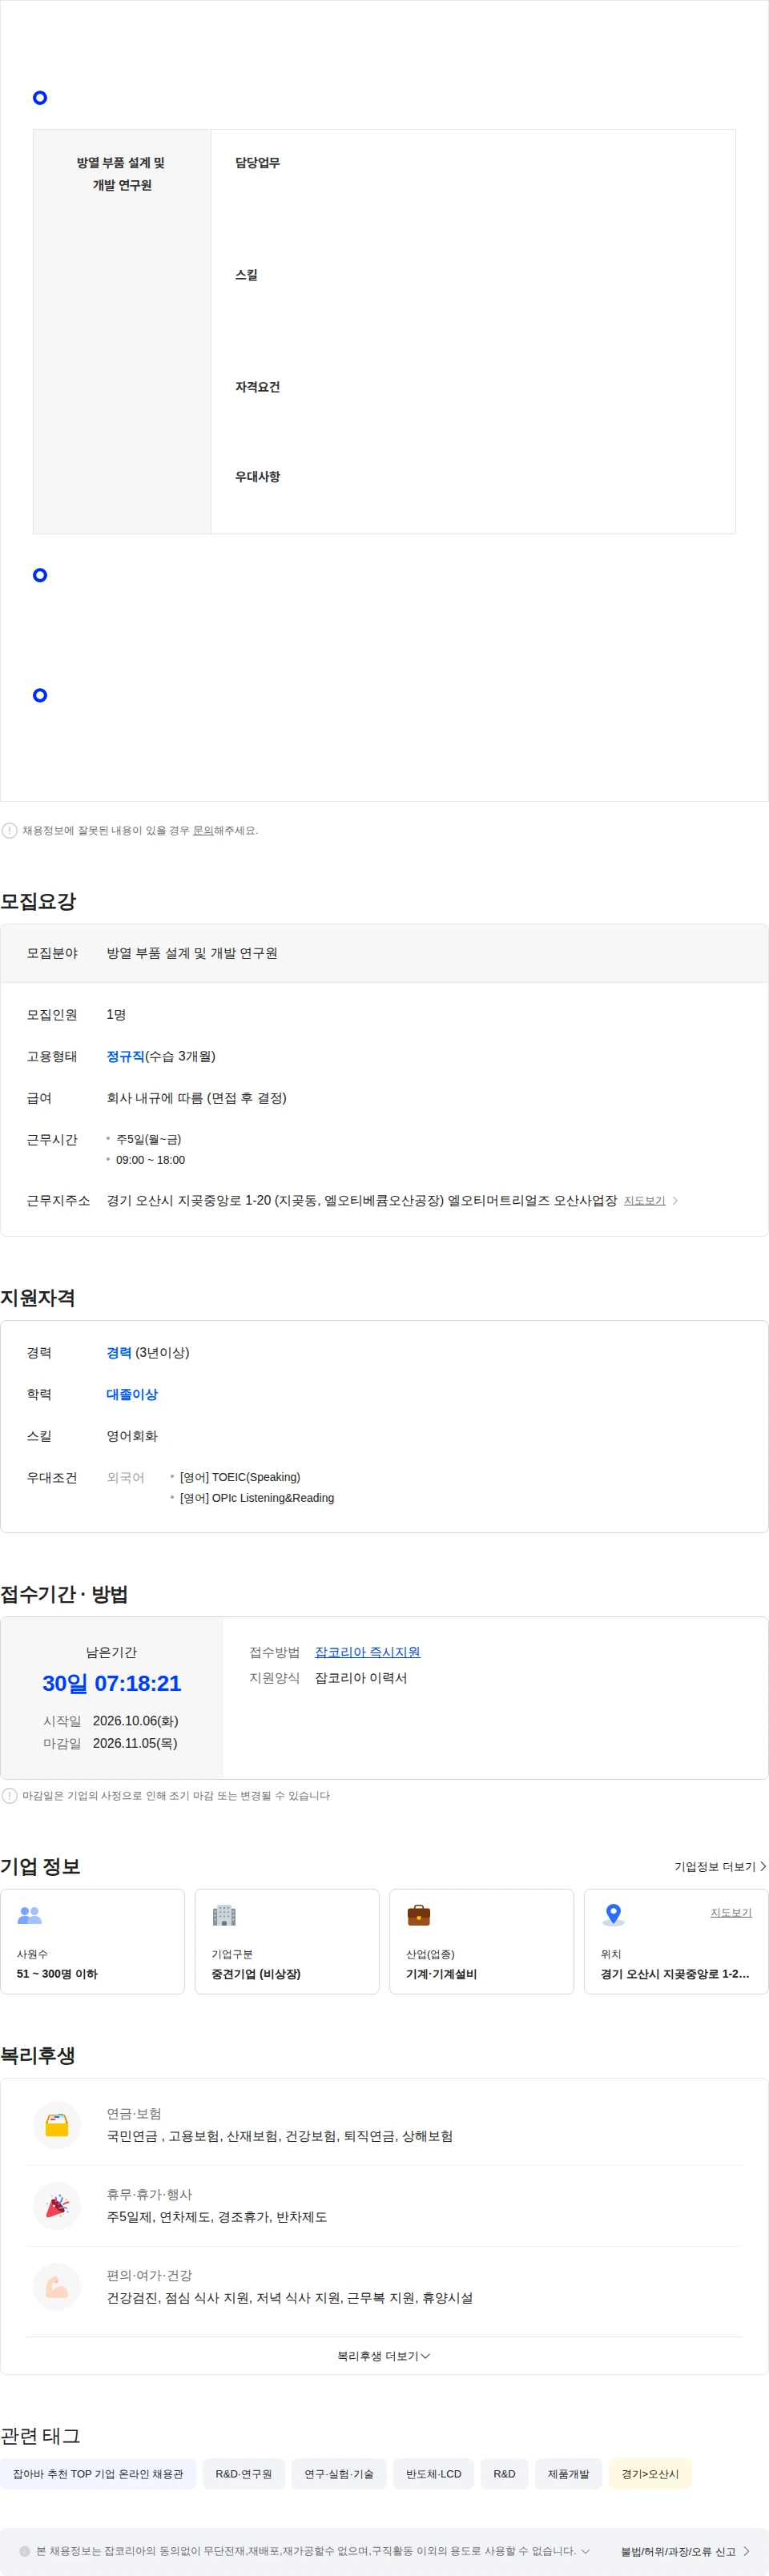Click the 정규직 employment type text
Viewport: 769px width, 2576px height.
pos(125,1056)
